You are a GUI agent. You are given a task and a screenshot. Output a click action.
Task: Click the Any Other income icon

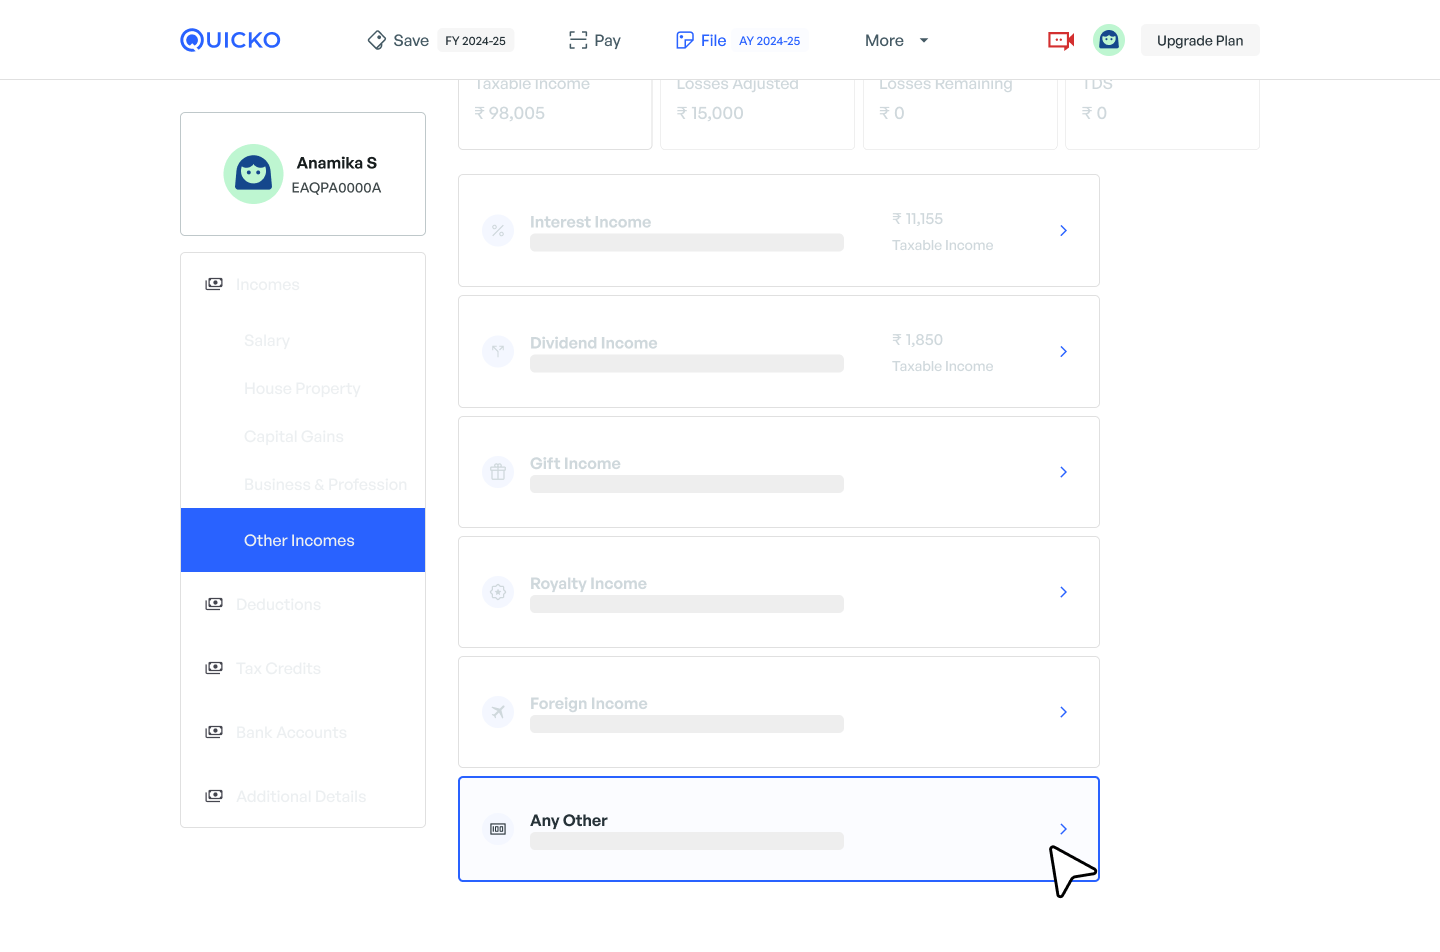point(498,829)
